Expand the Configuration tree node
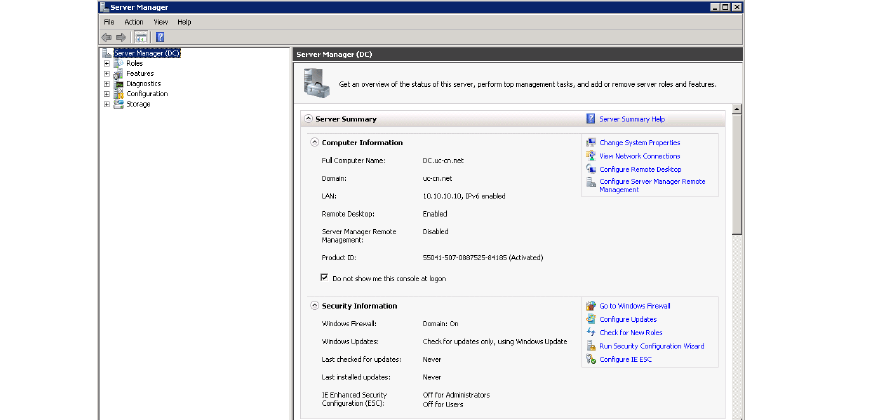 [x=106, y=93]
